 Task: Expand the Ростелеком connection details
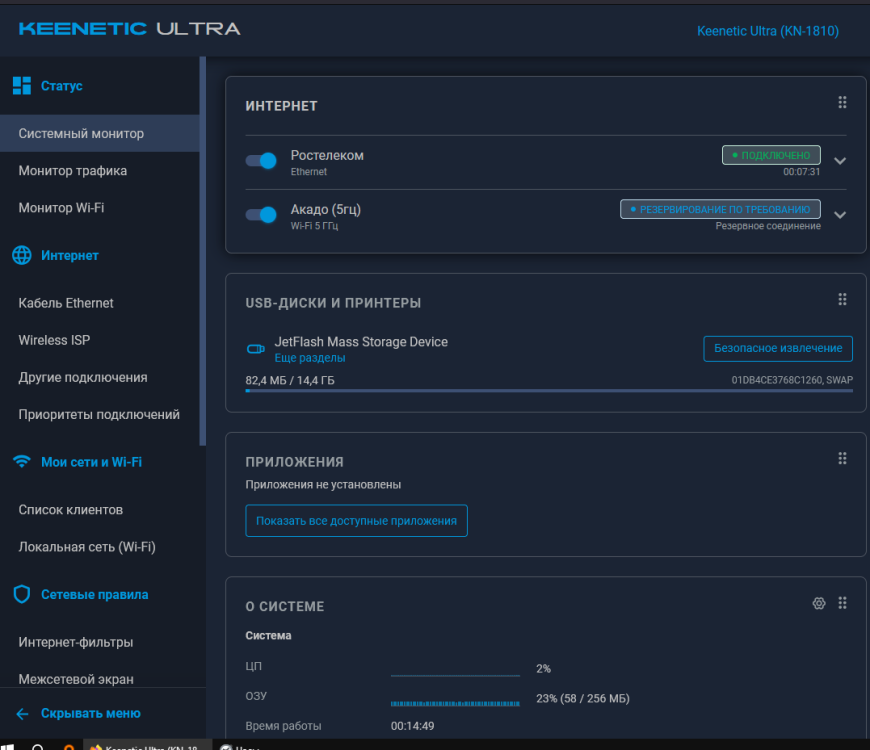coord(839,161)
